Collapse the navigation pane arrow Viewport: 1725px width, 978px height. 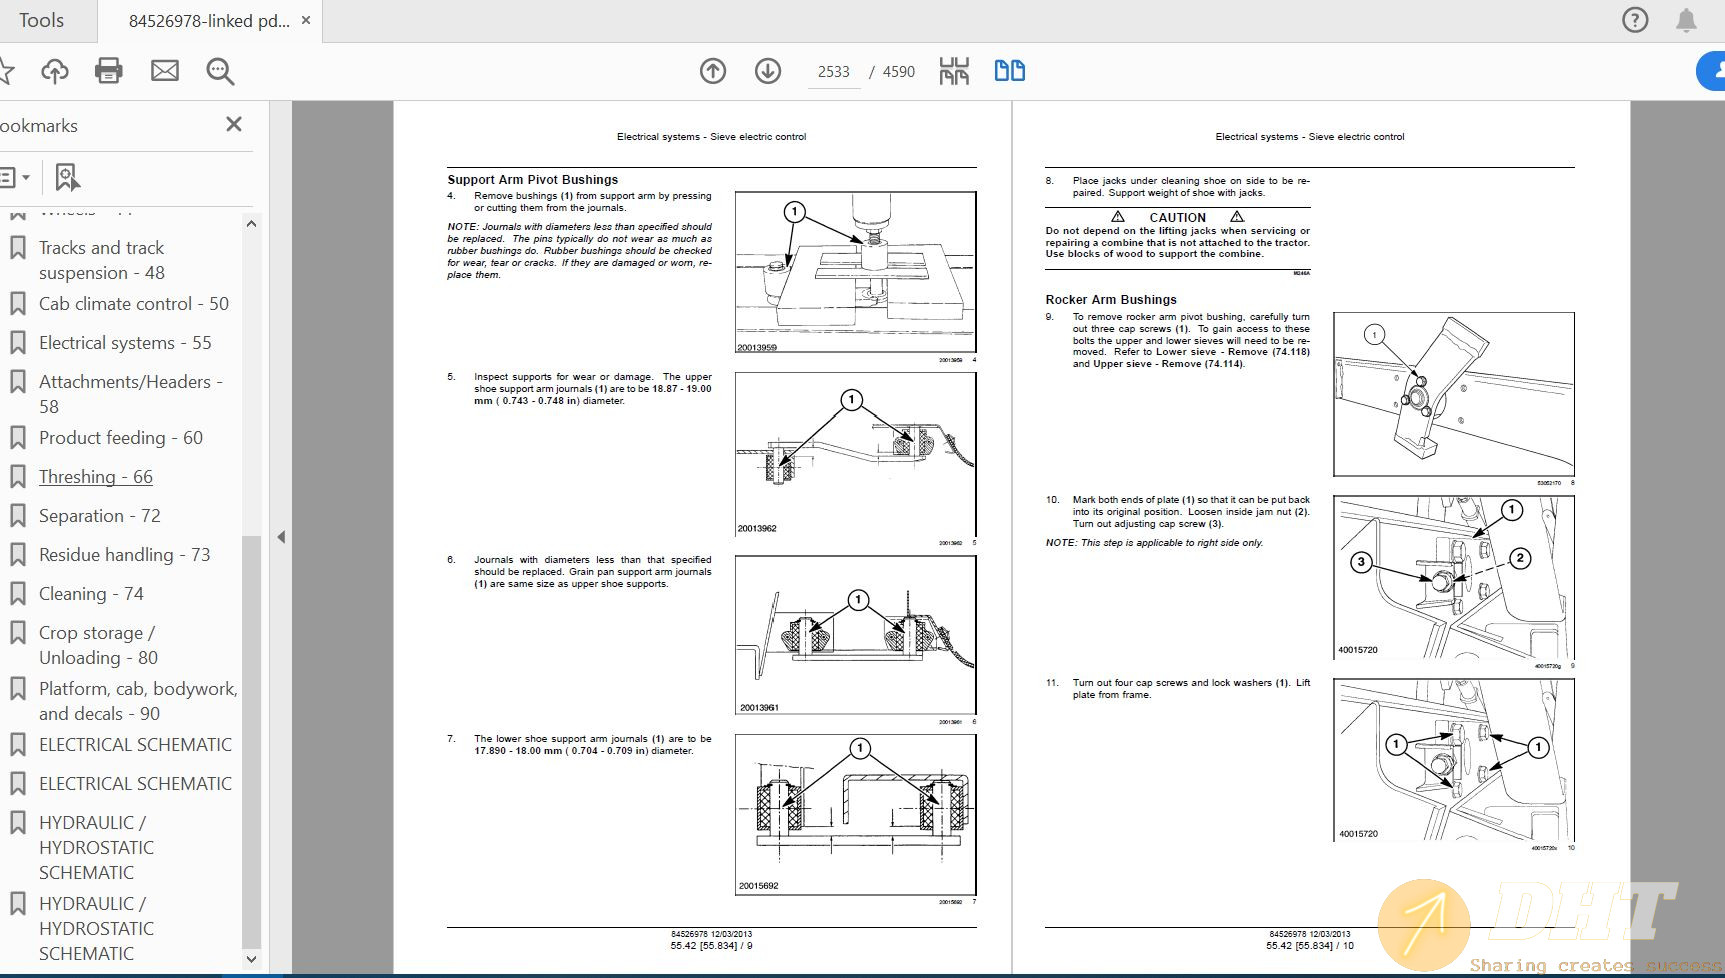pyautogui.click(x=281, y=537)
